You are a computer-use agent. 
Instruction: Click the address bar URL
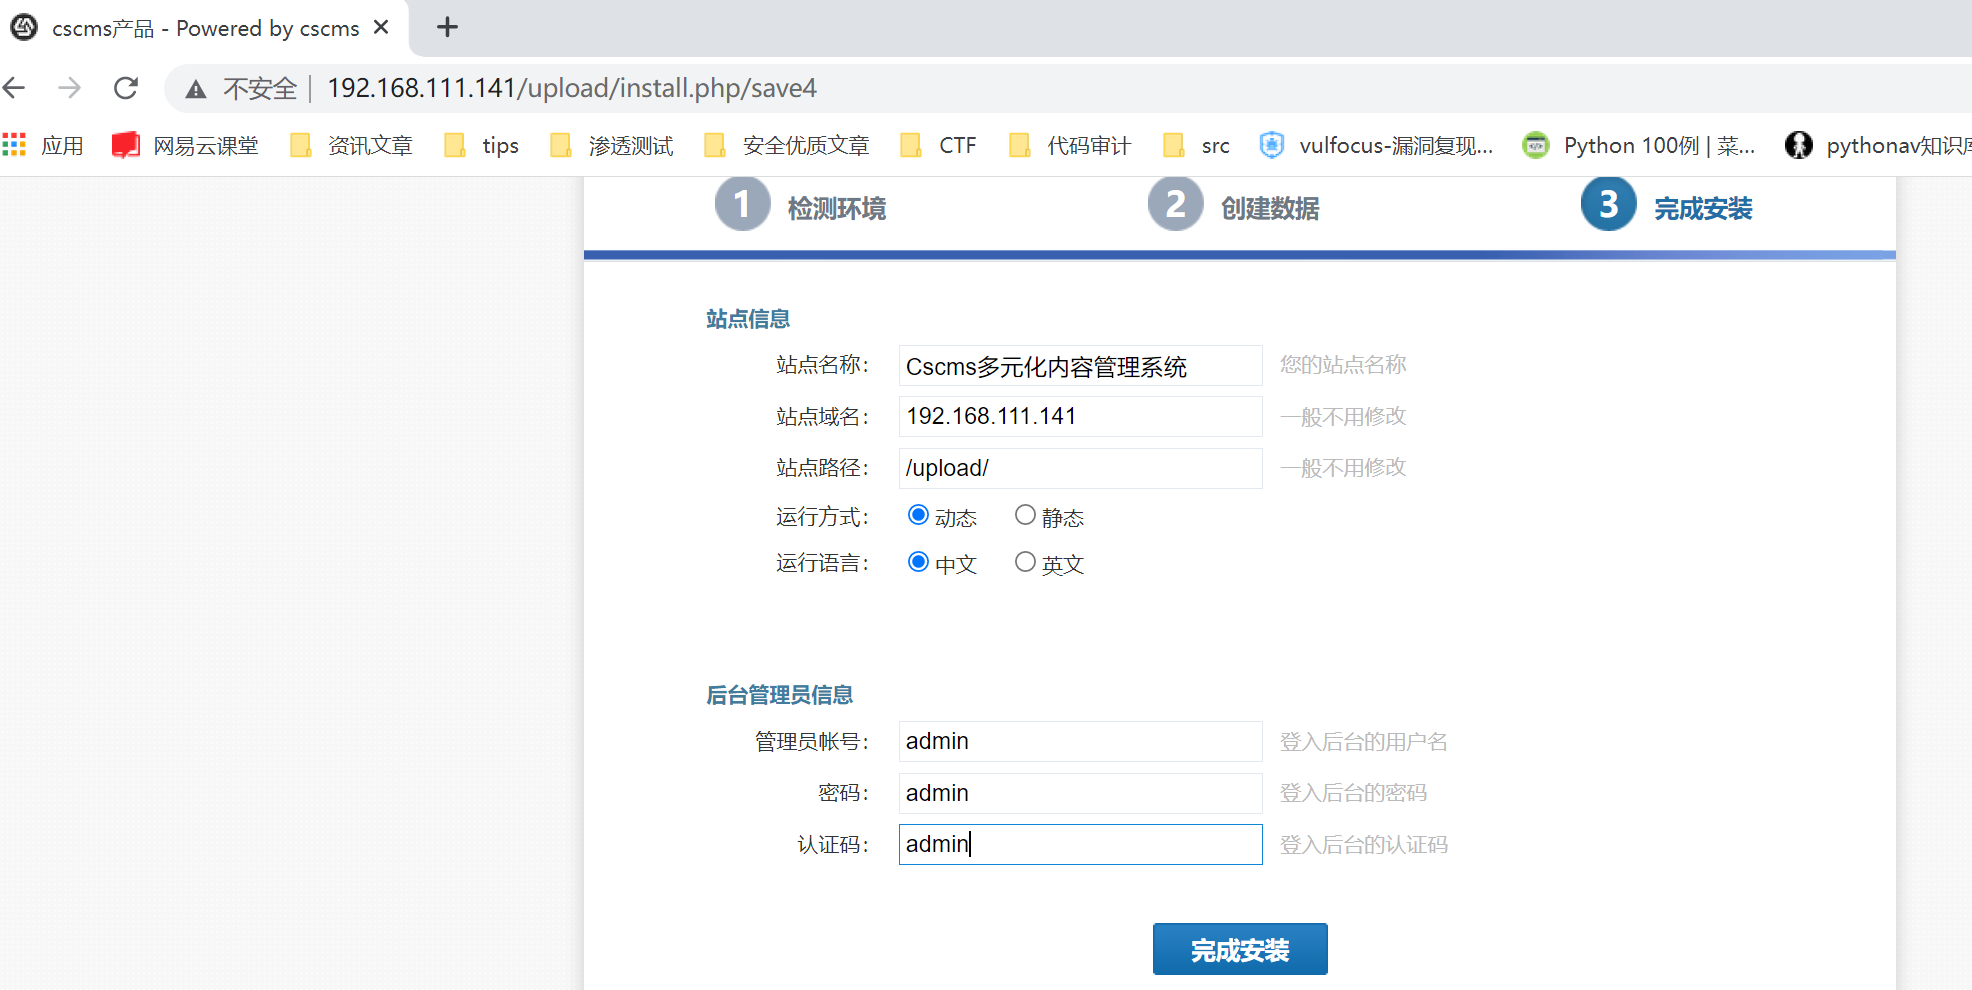click(572, 88)
